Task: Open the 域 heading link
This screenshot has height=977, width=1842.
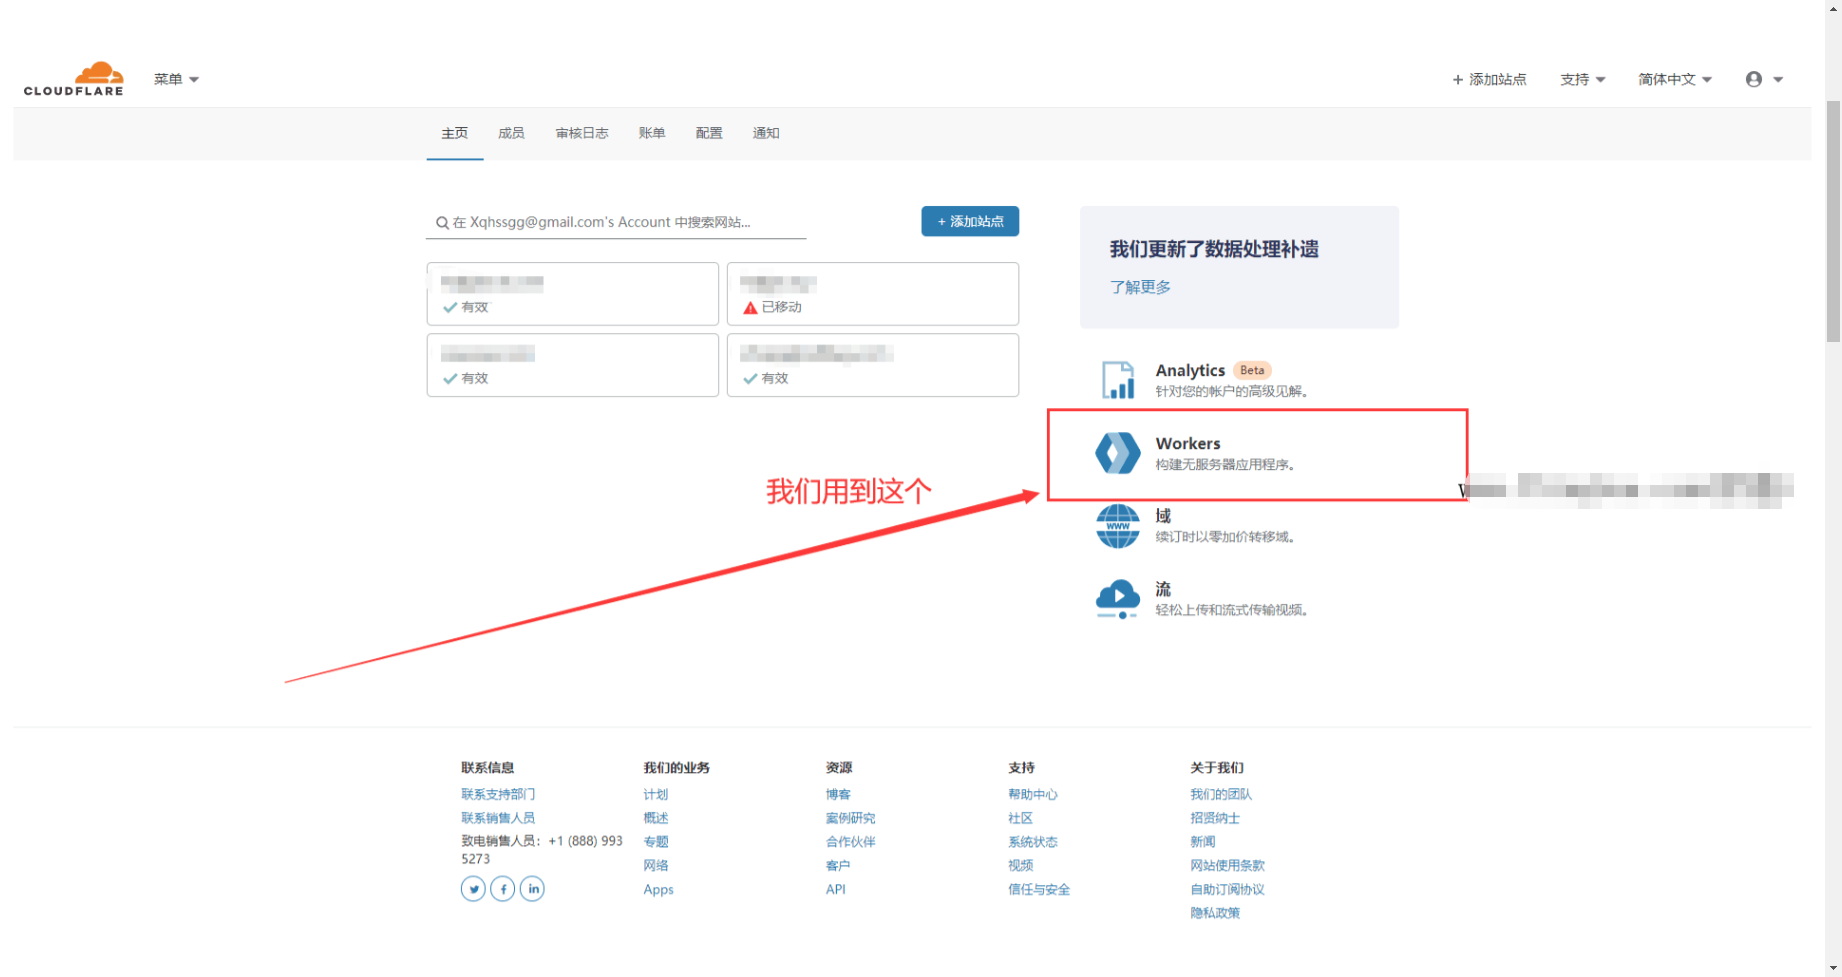Action: coord(1163,516)
